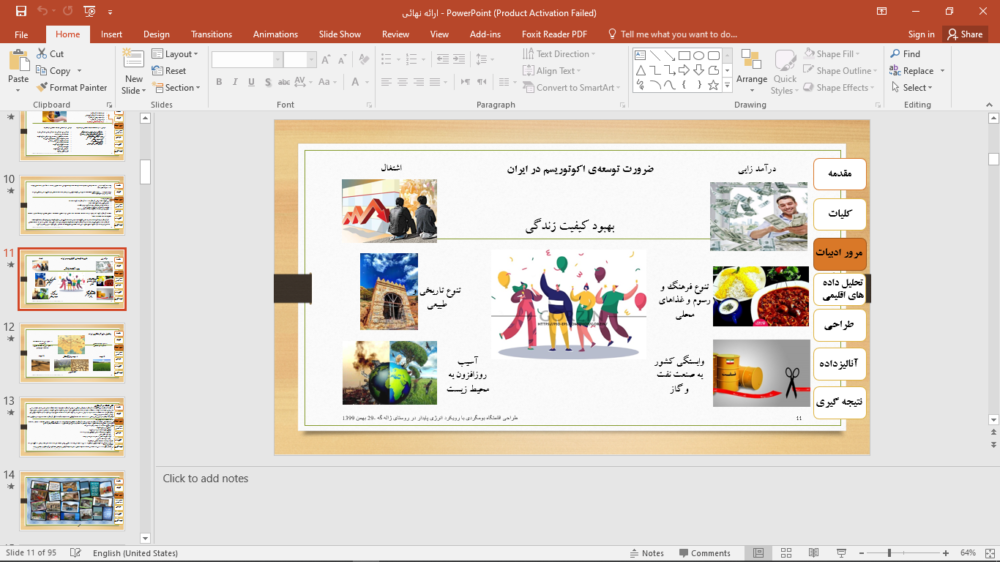
Task: Click the Cut scissors icon
Action: click(42, 54)
